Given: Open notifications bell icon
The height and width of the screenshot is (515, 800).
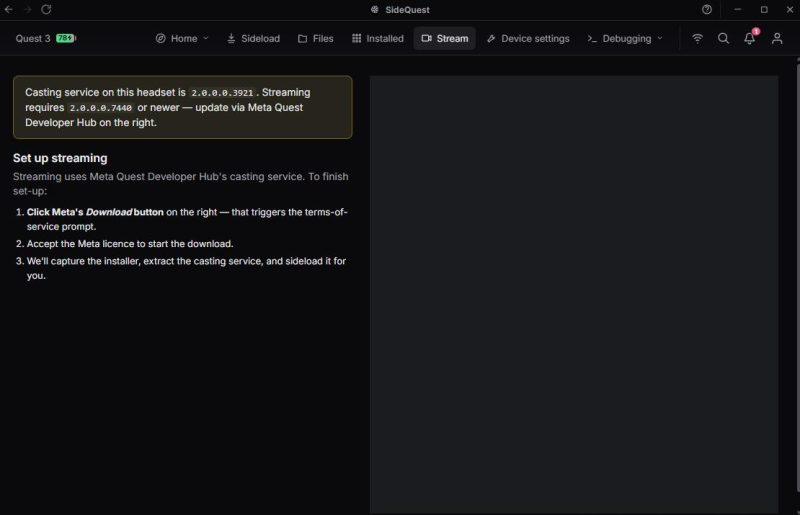Looking at the screenshot, I should [x=749, y=38].
